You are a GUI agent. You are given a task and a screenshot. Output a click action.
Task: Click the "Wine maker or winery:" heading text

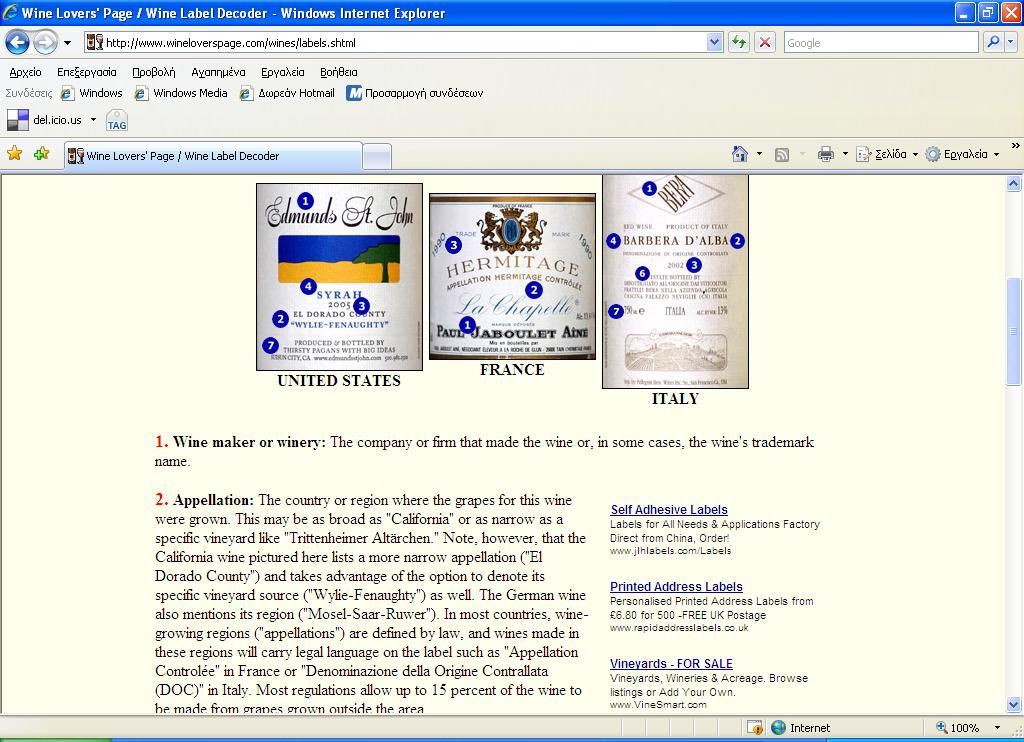249,442
